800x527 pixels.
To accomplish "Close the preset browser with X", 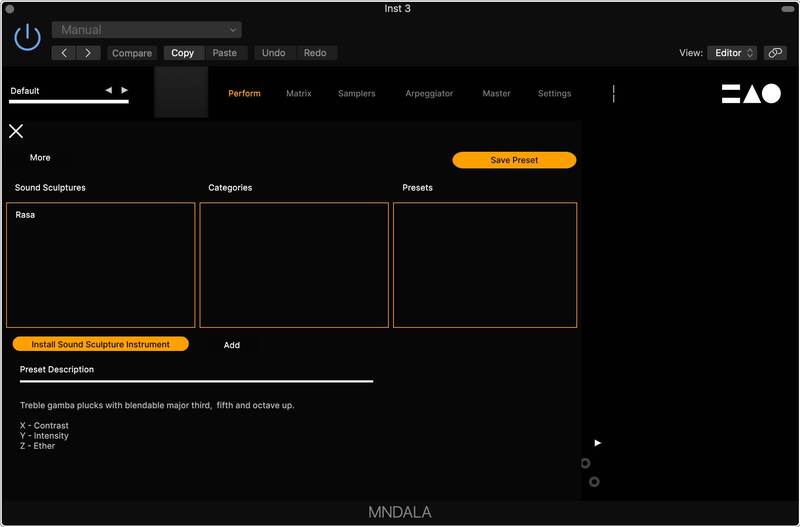I will tap(16, 131).
